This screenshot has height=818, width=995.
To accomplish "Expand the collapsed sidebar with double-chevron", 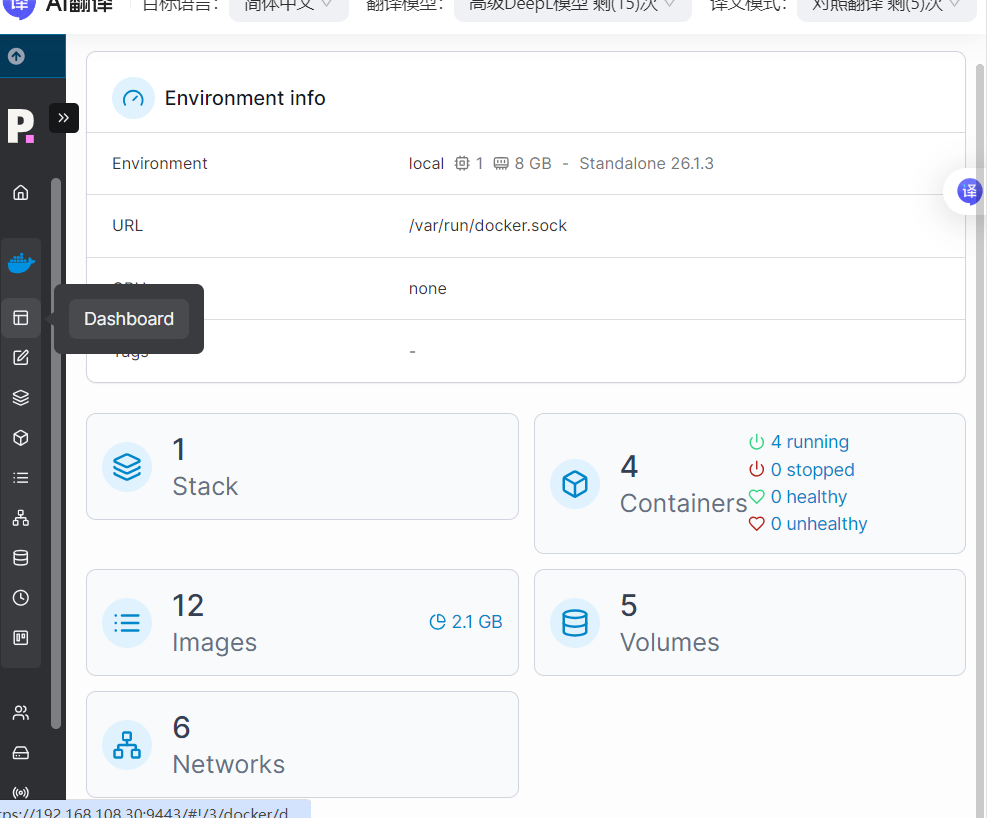I will pos(63,118).
